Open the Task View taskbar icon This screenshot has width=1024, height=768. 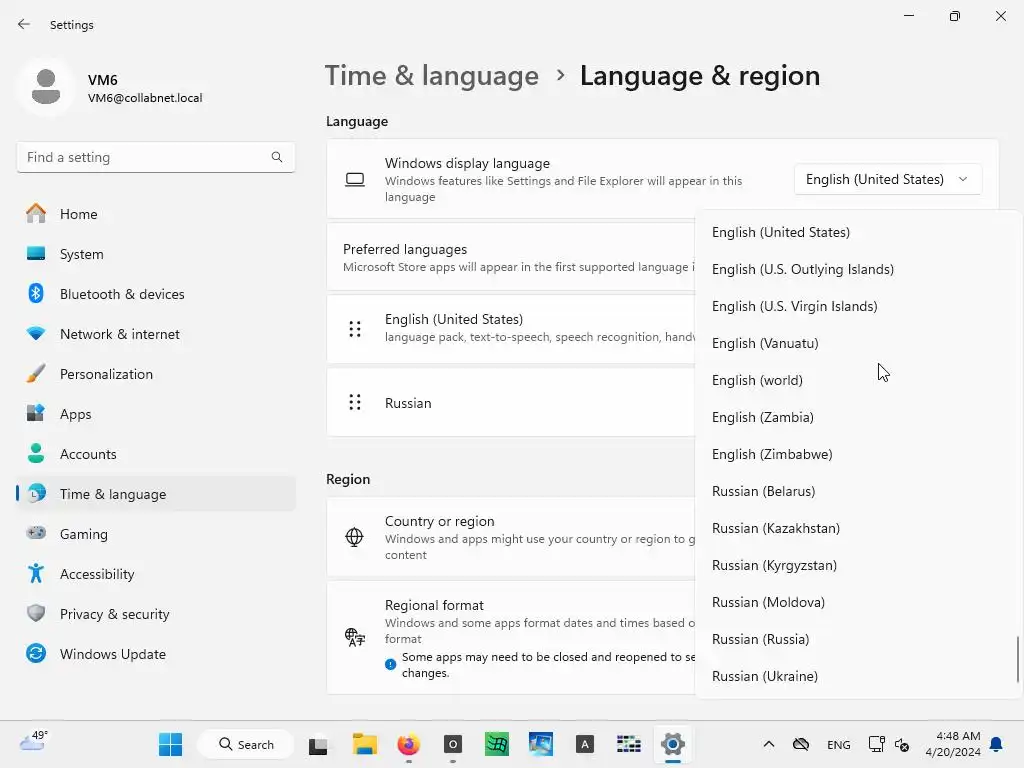(x=318, y=745)
